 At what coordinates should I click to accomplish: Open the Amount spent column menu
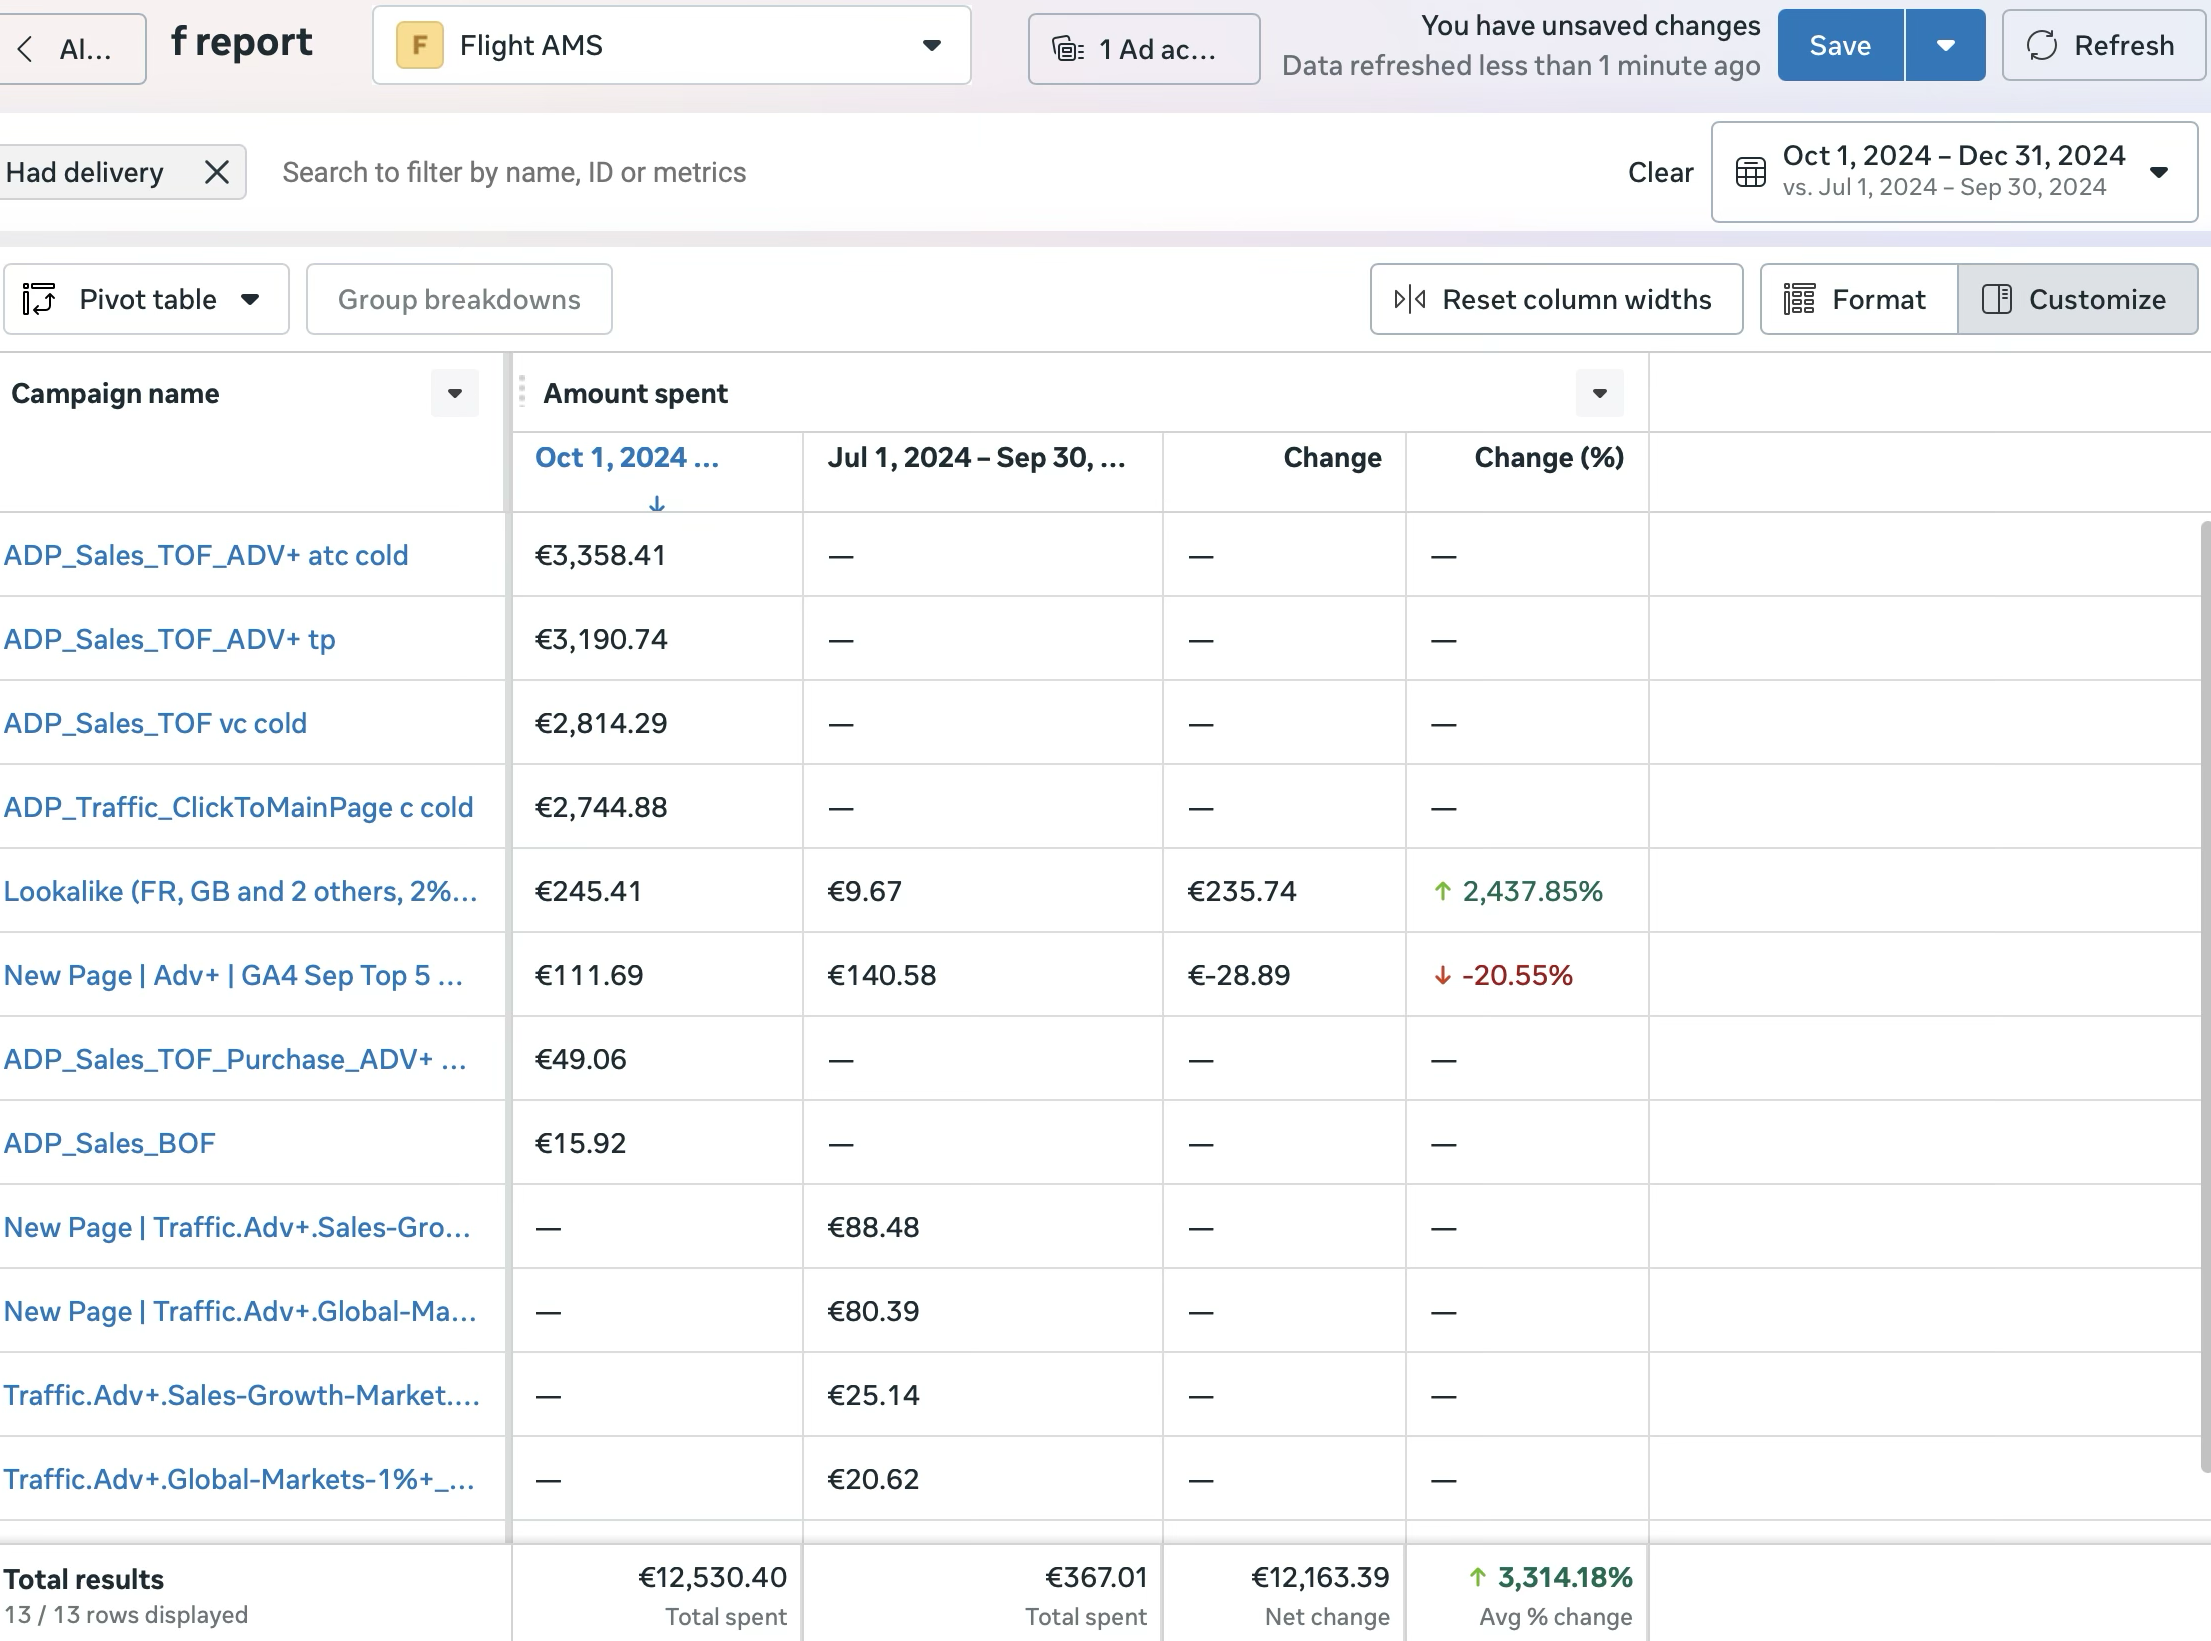(1599, 393)
